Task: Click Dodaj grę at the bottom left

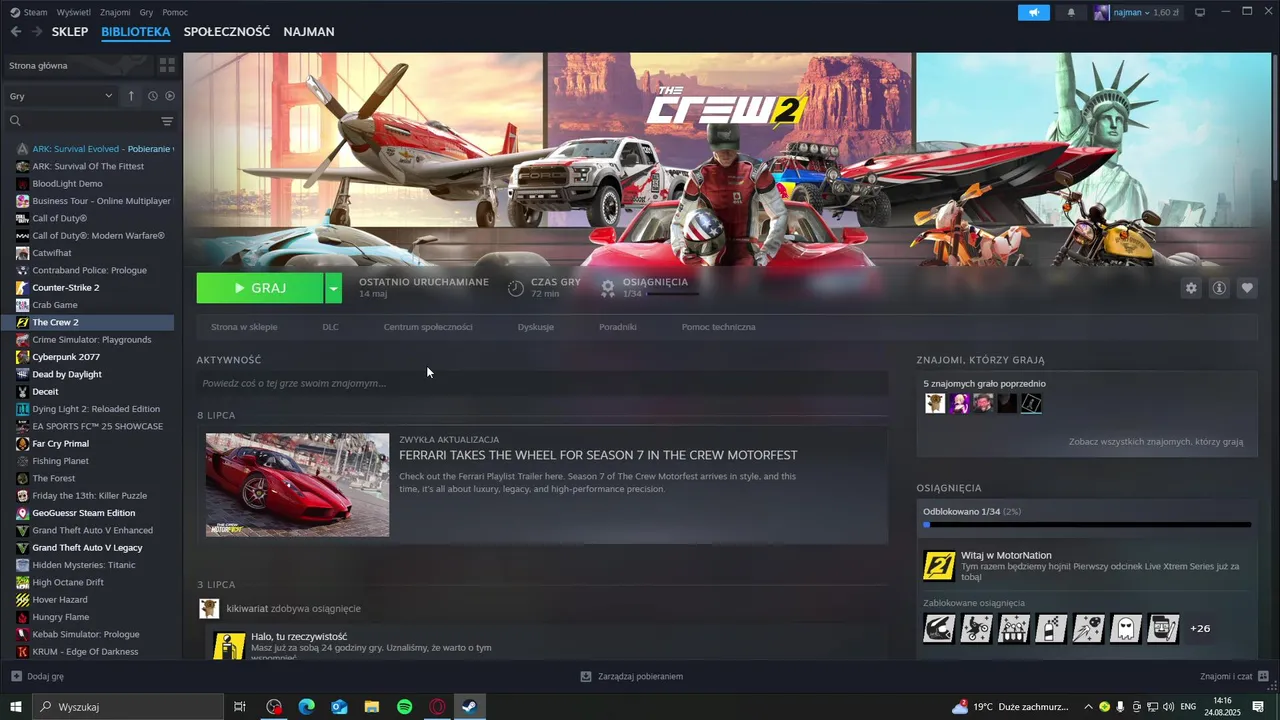Action: point(37,676)
